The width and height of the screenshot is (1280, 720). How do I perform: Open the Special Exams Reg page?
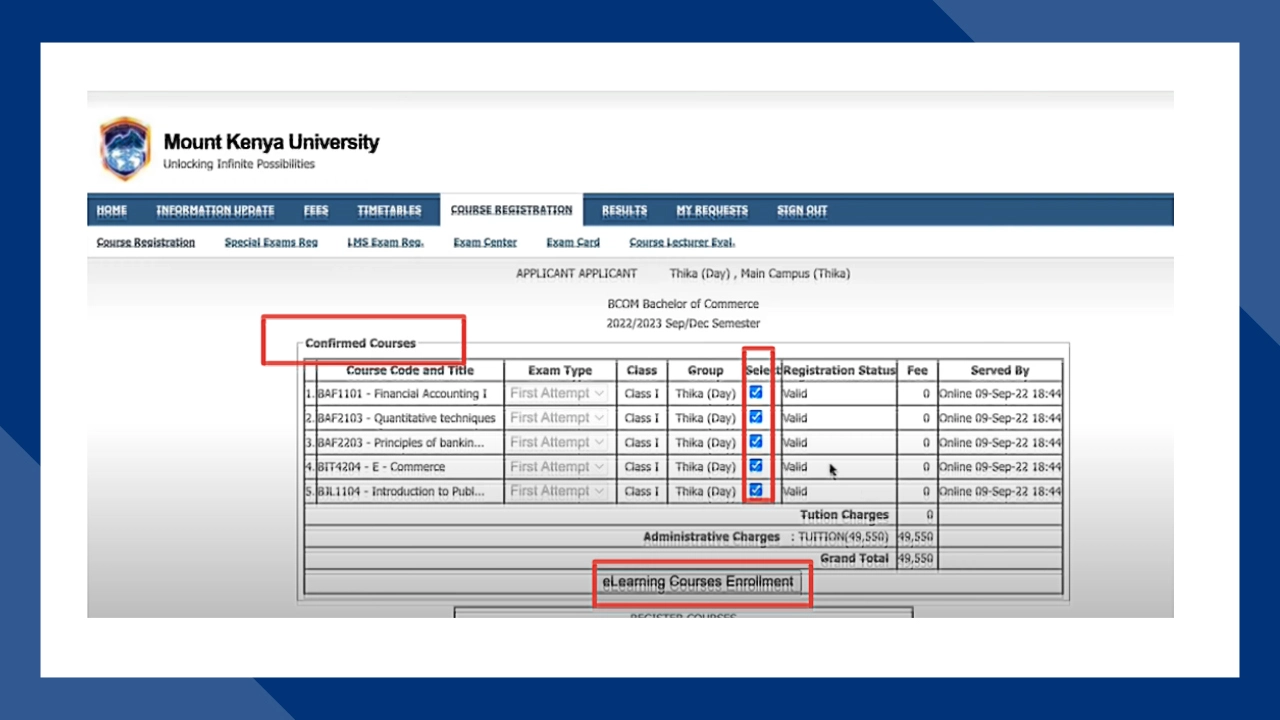[x=270, y=242]
